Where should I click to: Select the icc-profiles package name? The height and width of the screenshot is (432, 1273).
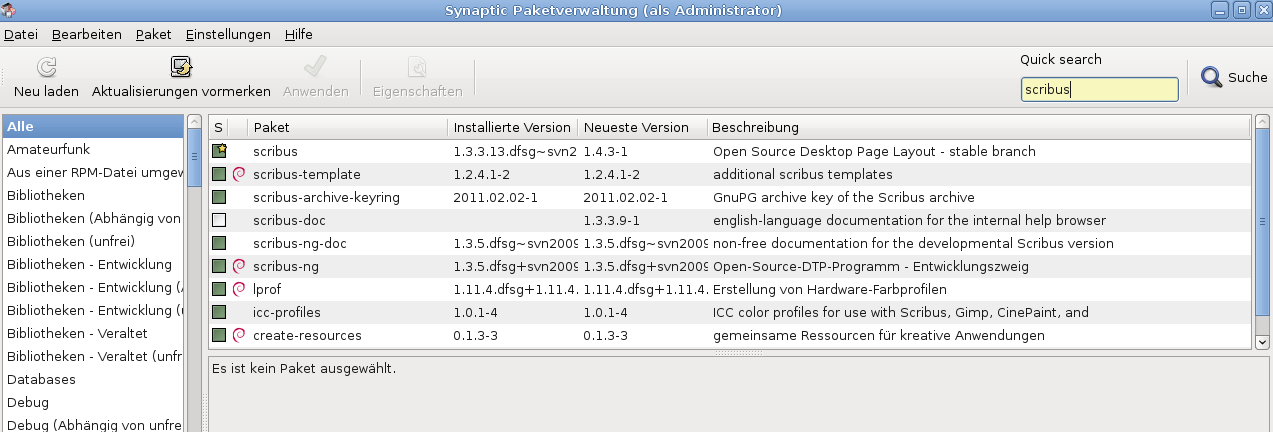click(287, 312)
